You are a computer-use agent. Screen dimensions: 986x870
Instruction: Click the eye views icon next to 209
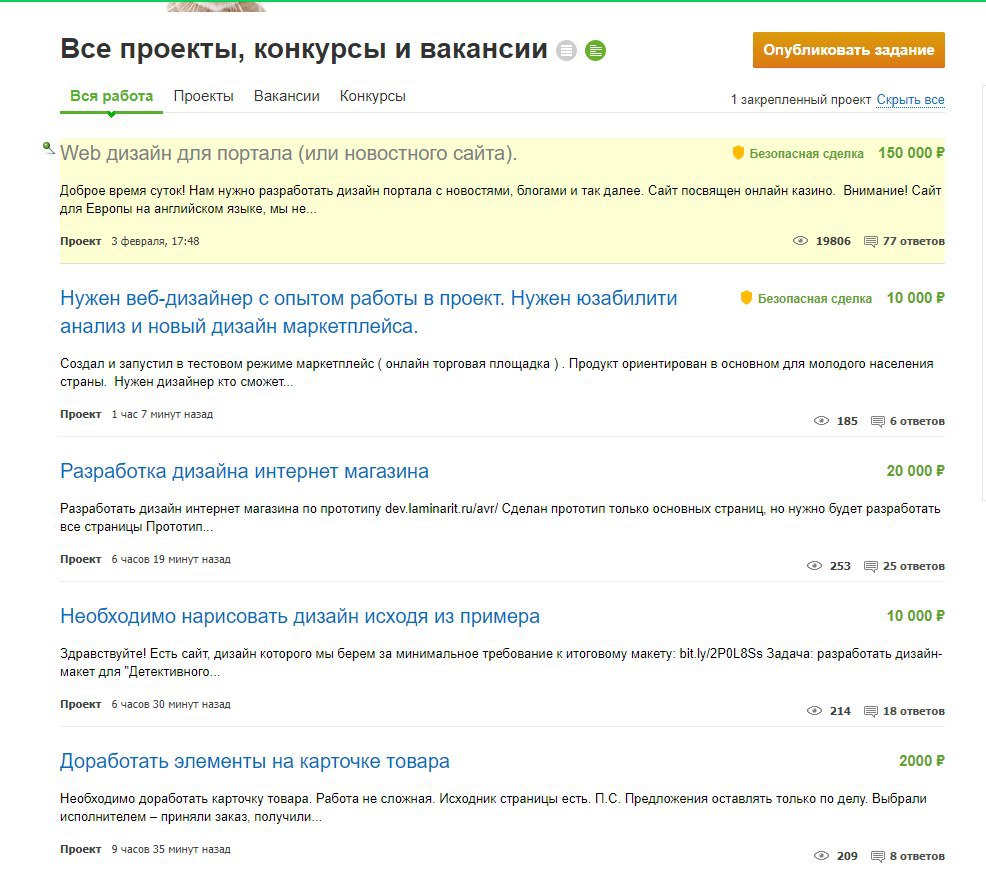click(821, 856)
